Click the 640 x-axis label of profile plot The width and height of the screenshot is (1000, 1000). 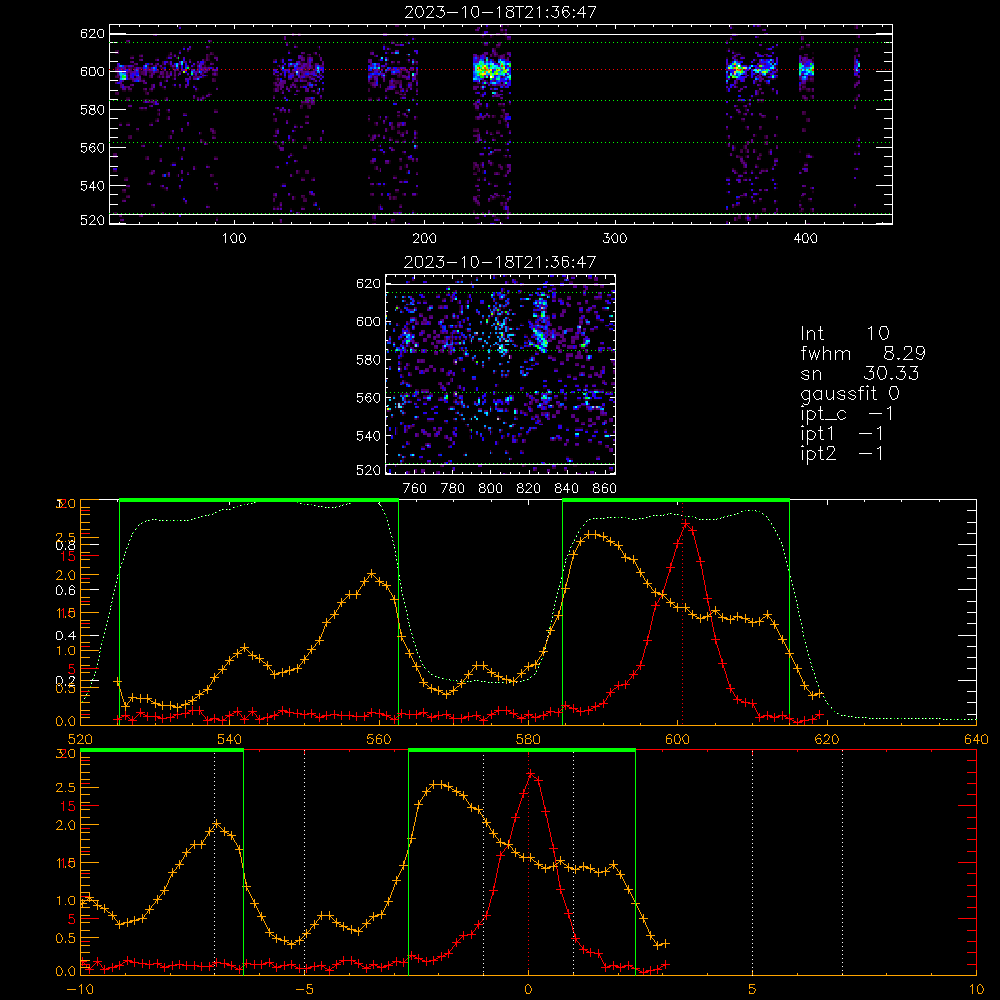pyautogui.click(x=976, y=740)
